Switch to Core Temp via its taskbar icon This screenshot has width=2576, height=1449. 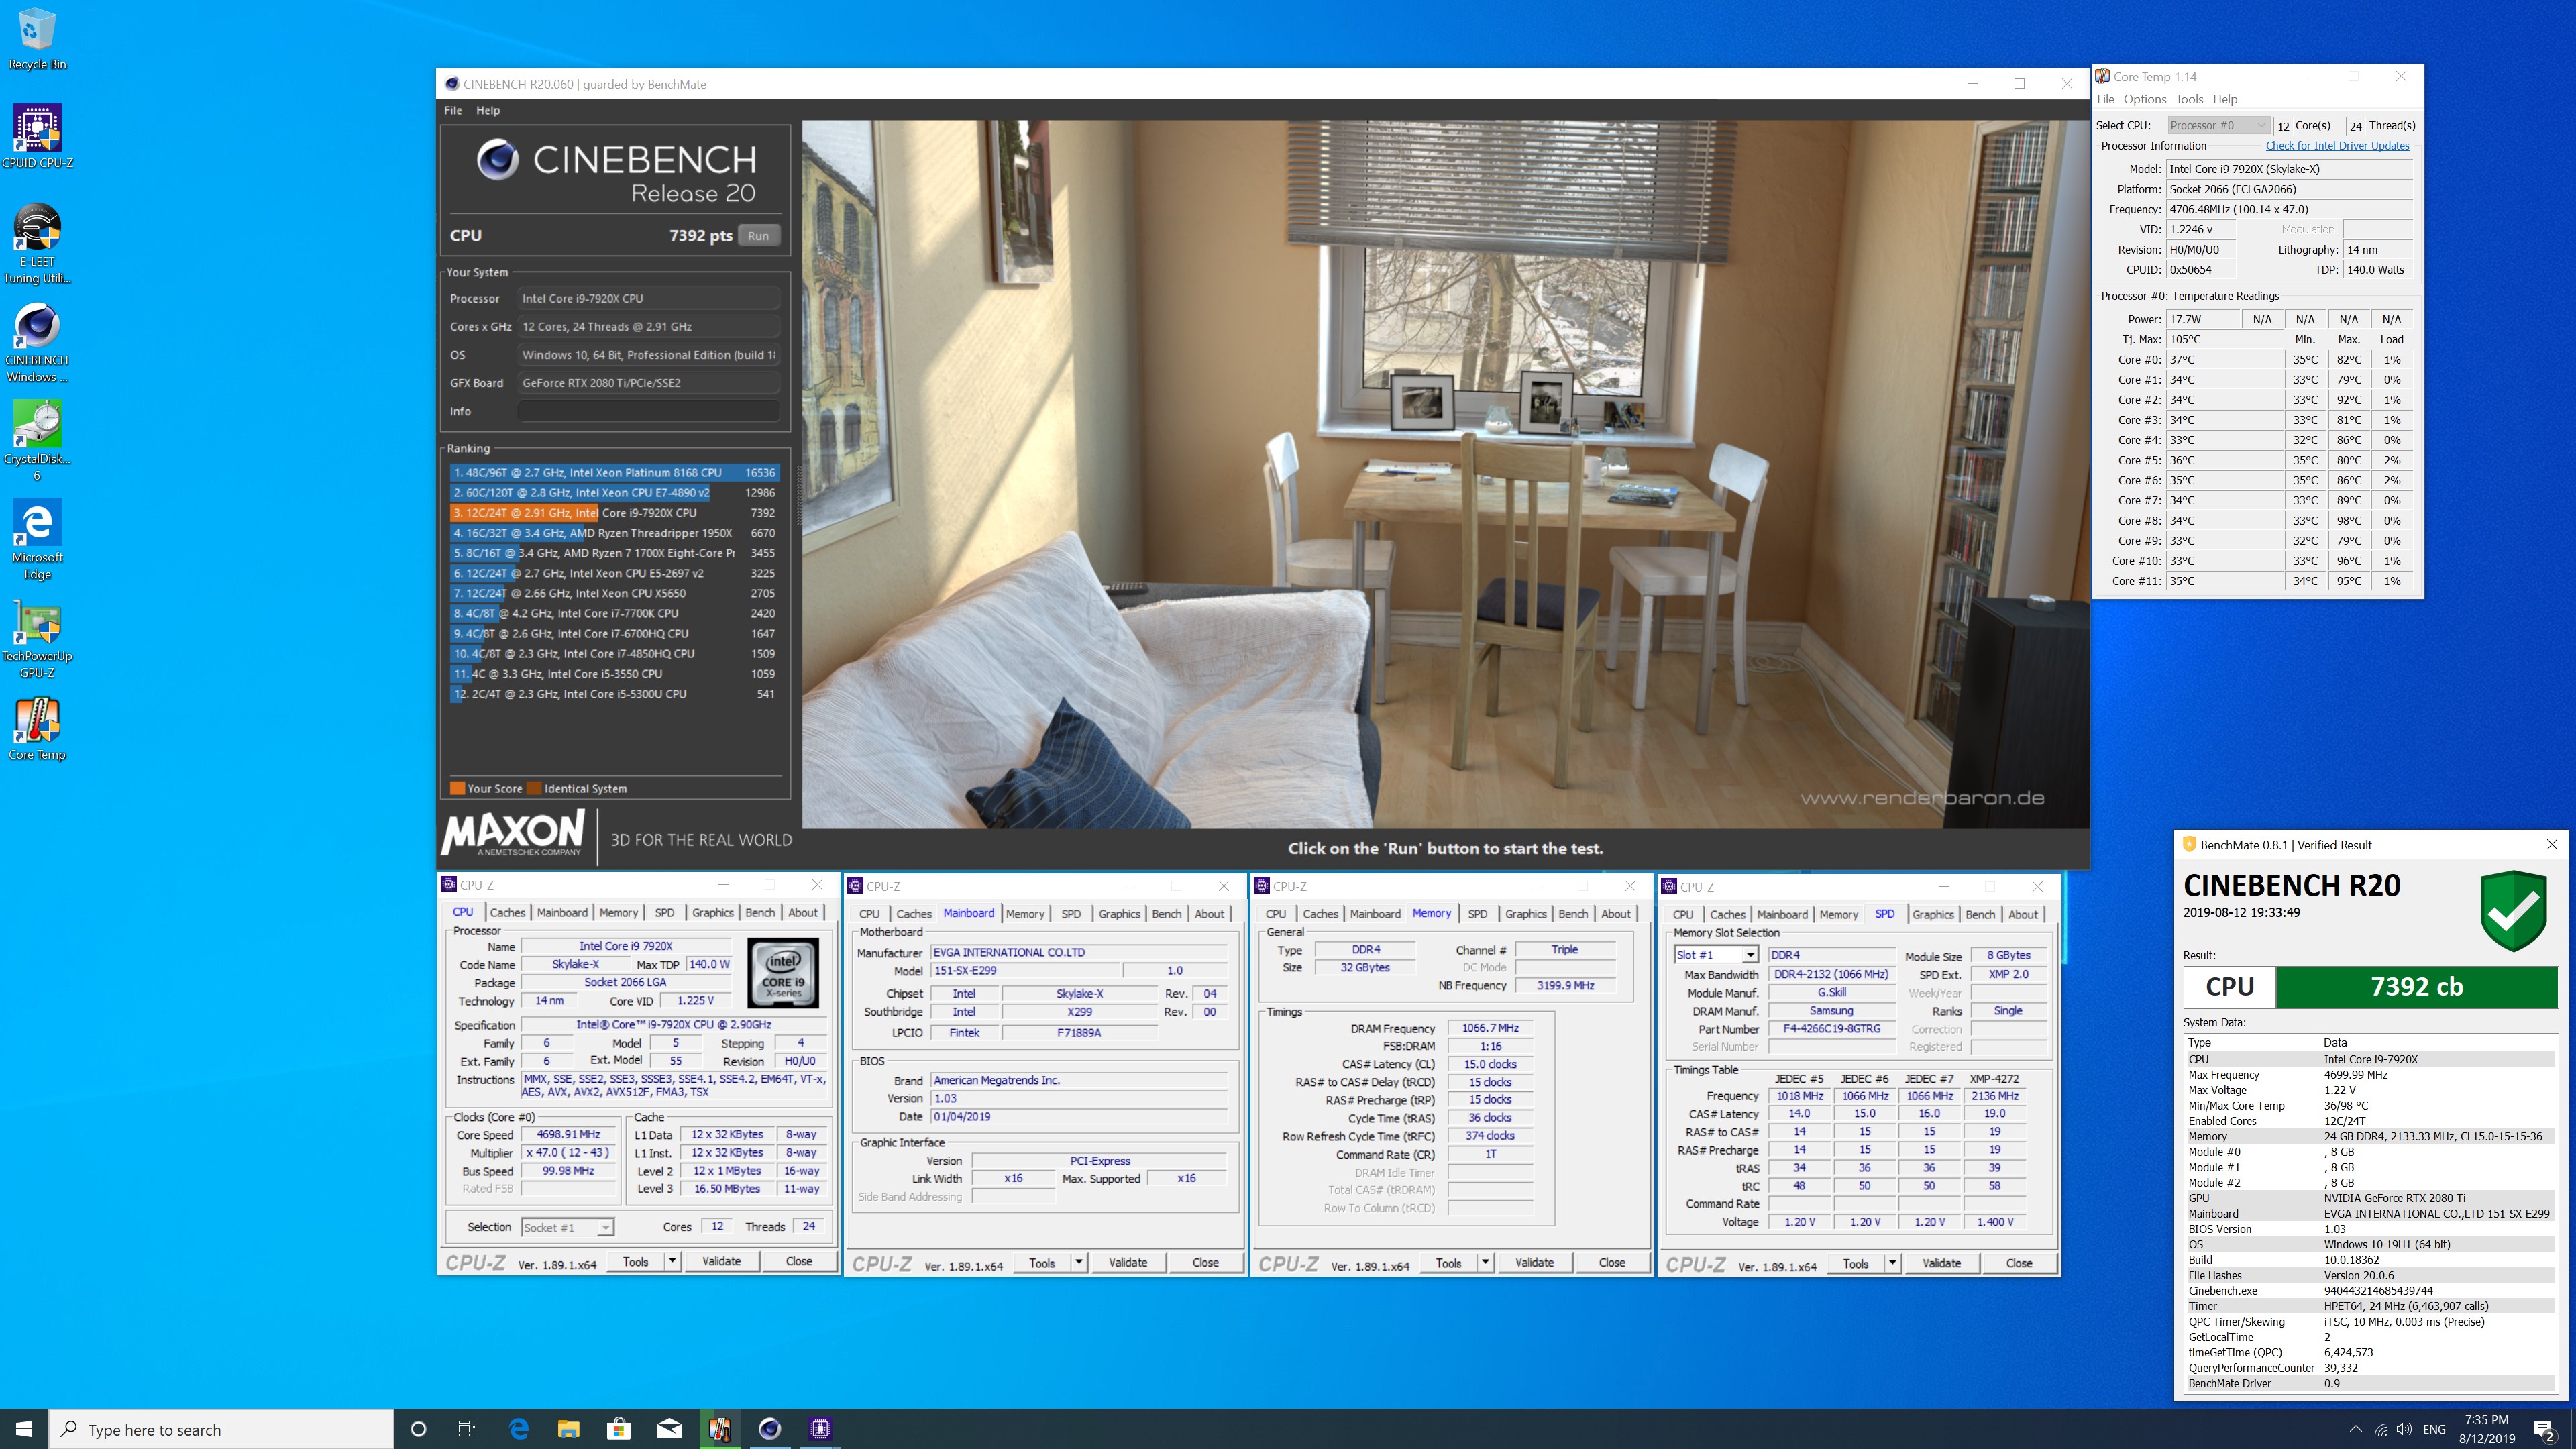pos(719,1429)
